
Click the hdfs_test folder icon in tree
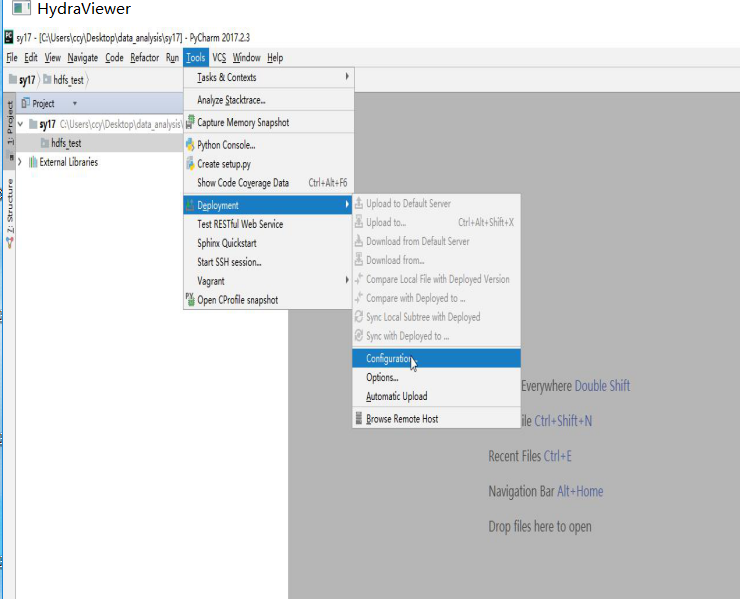tap(45, 143)
